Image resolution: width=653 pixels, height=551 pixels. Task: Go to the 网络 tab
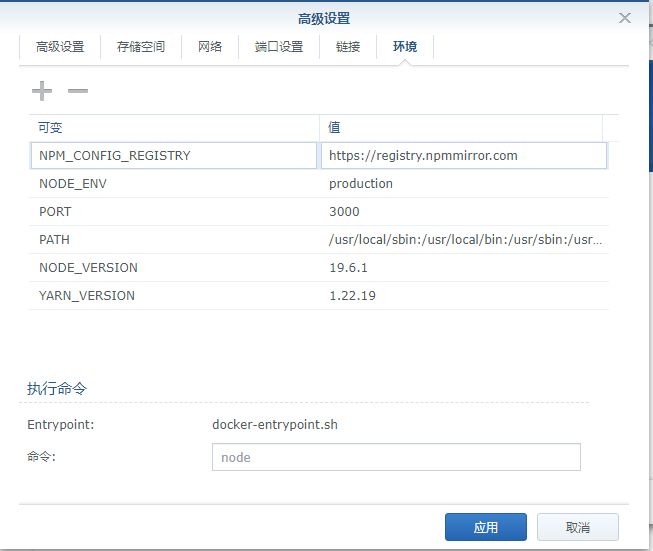[210, 47]
